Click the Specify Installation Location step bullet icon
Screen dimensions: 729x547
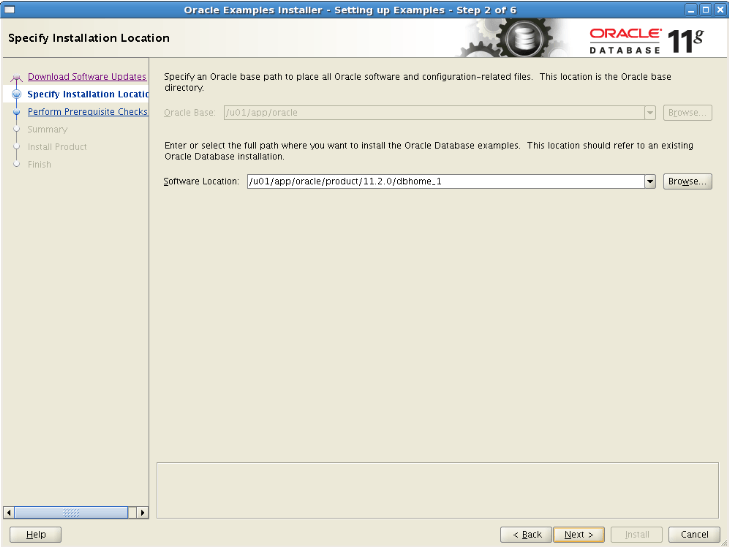click(x=17, y=94)
